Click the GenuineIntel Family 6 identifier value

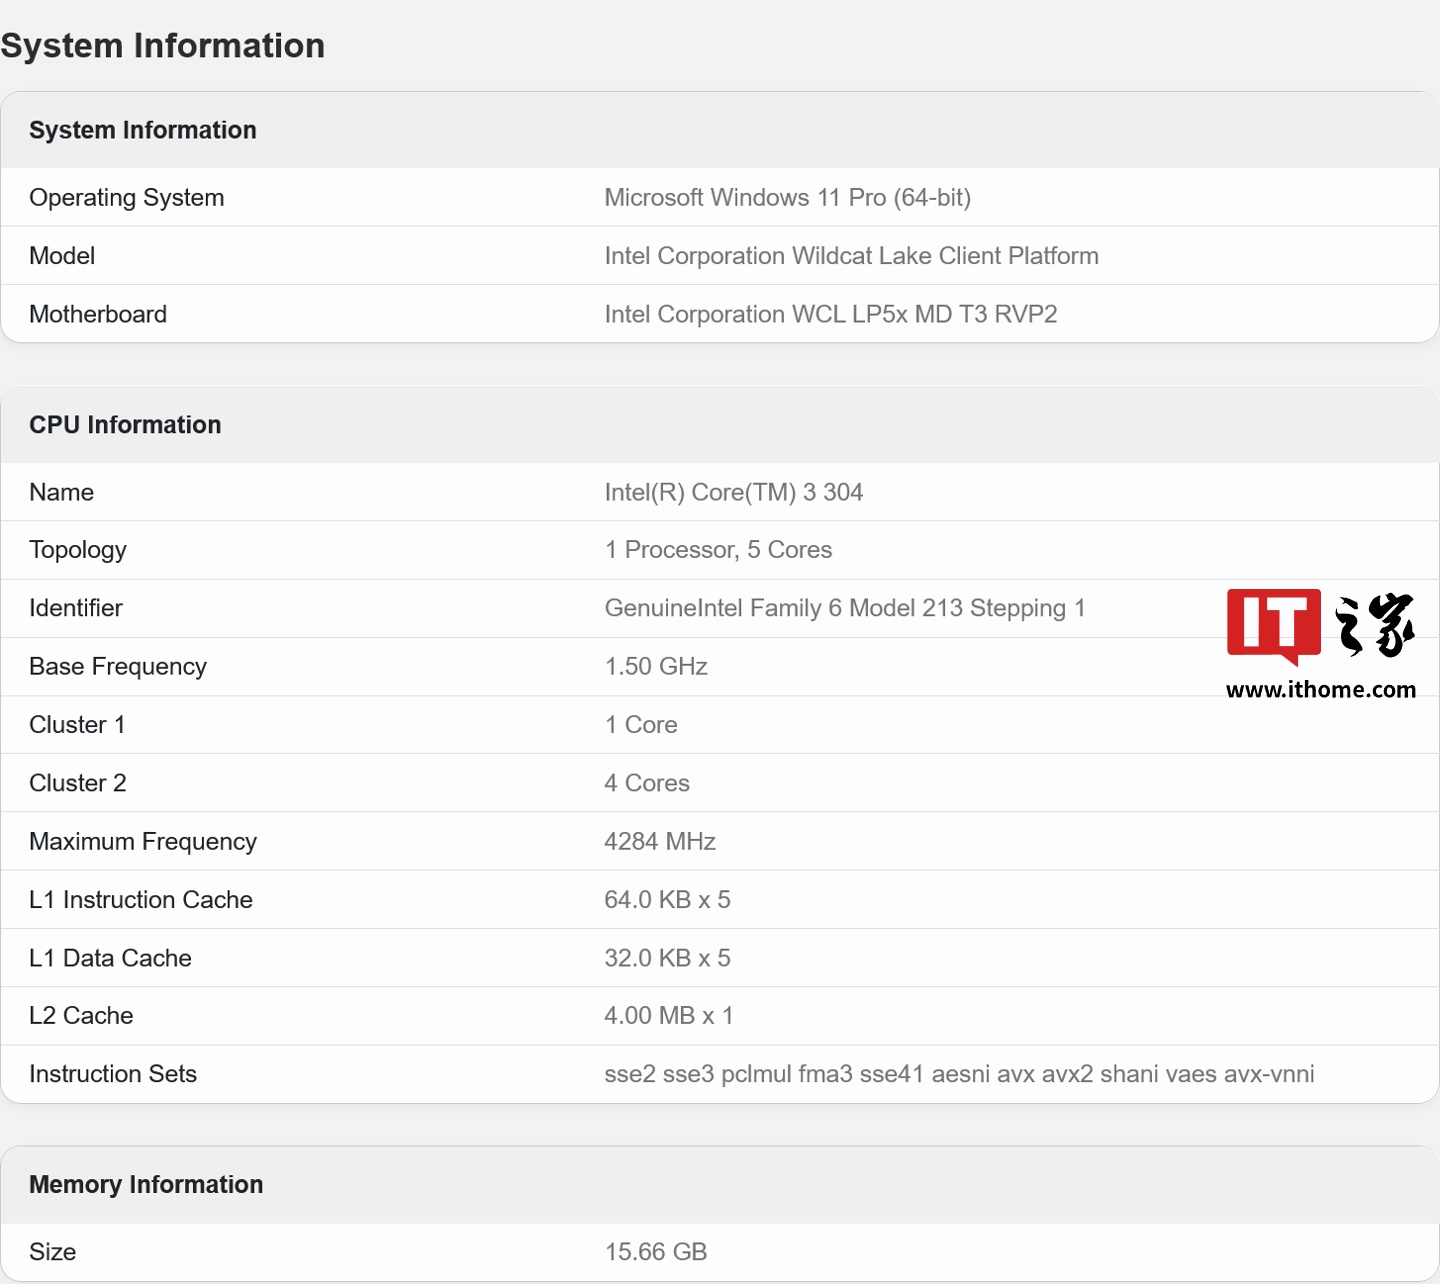(x=844, y=608)
